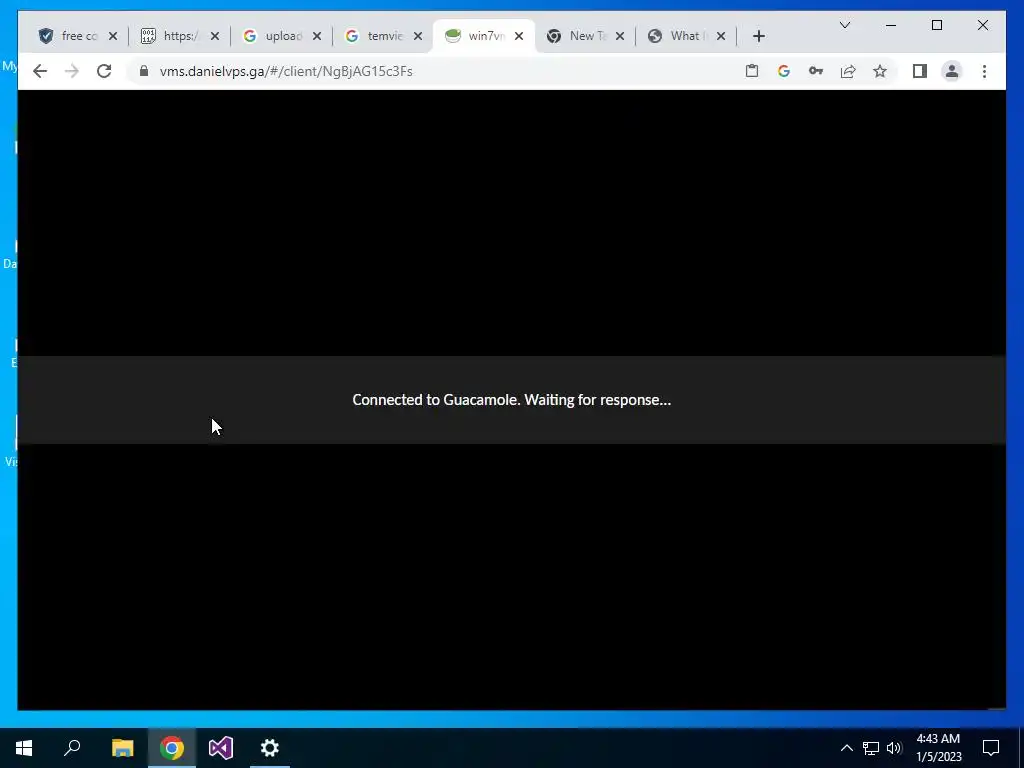Open the volume speaker tray icon
Screen dimensions: 1024x768
coord(894,748)
